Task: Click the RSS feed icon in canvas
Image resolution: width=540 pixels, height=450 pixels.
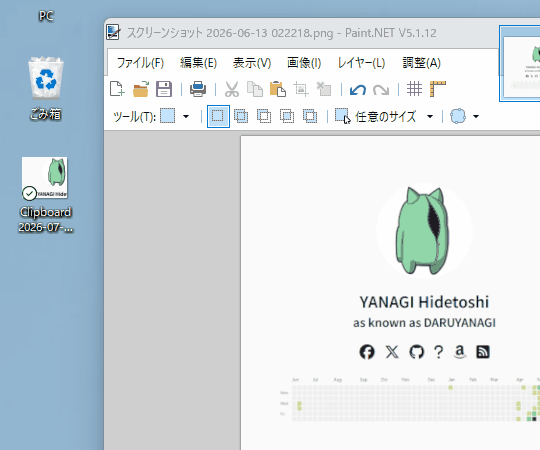Action: pyautogui.click(x=483, y=352)
